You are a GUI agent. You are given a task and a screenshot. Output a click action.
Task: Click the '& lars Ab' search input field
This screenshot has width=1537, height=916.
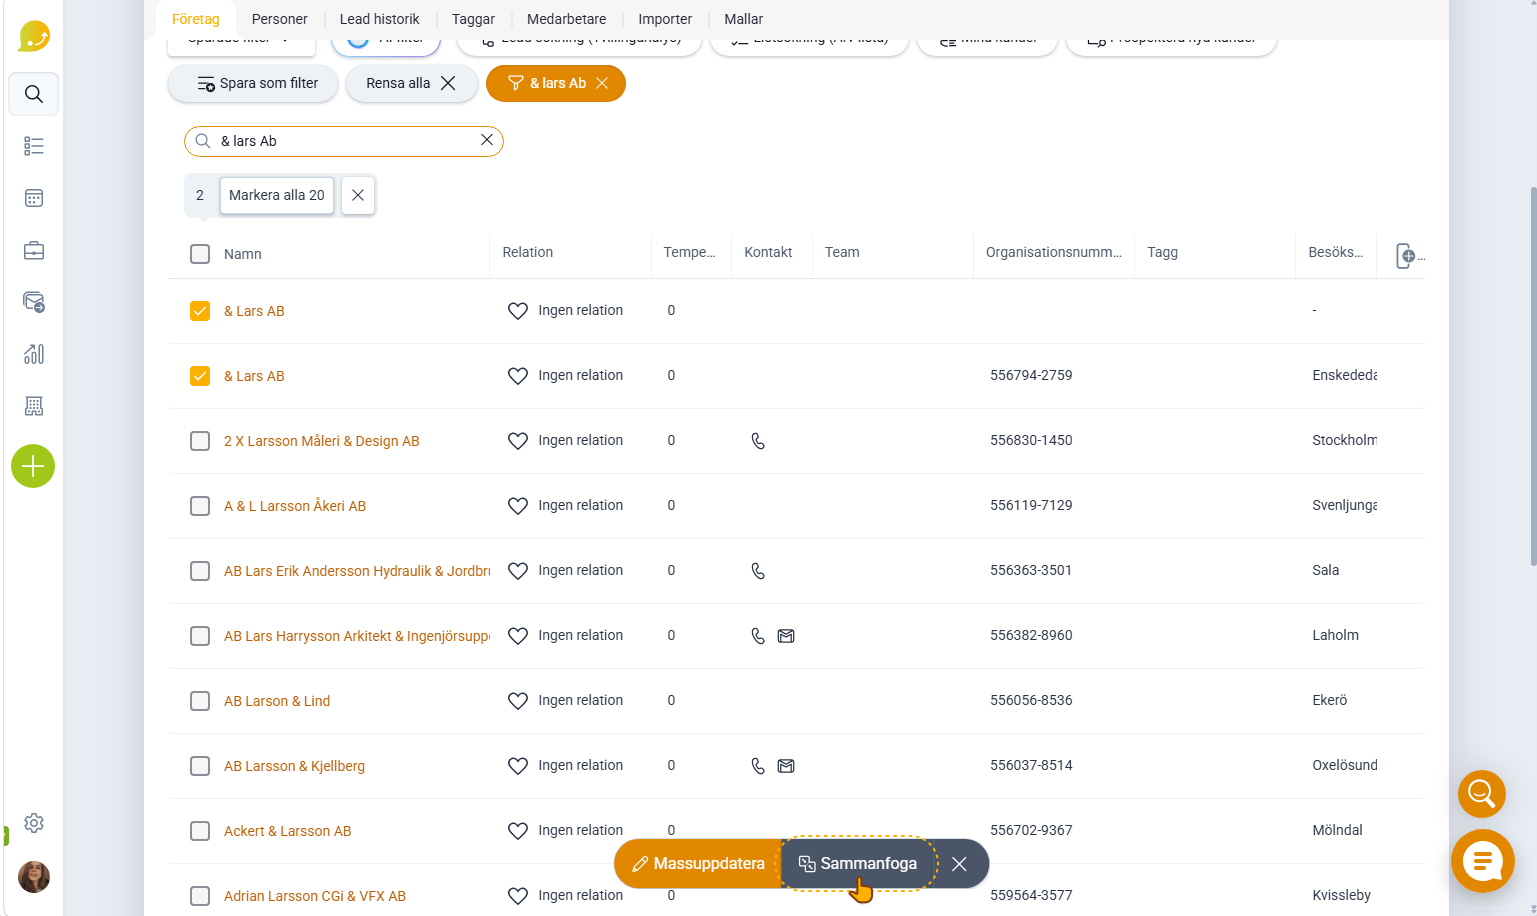344,141
